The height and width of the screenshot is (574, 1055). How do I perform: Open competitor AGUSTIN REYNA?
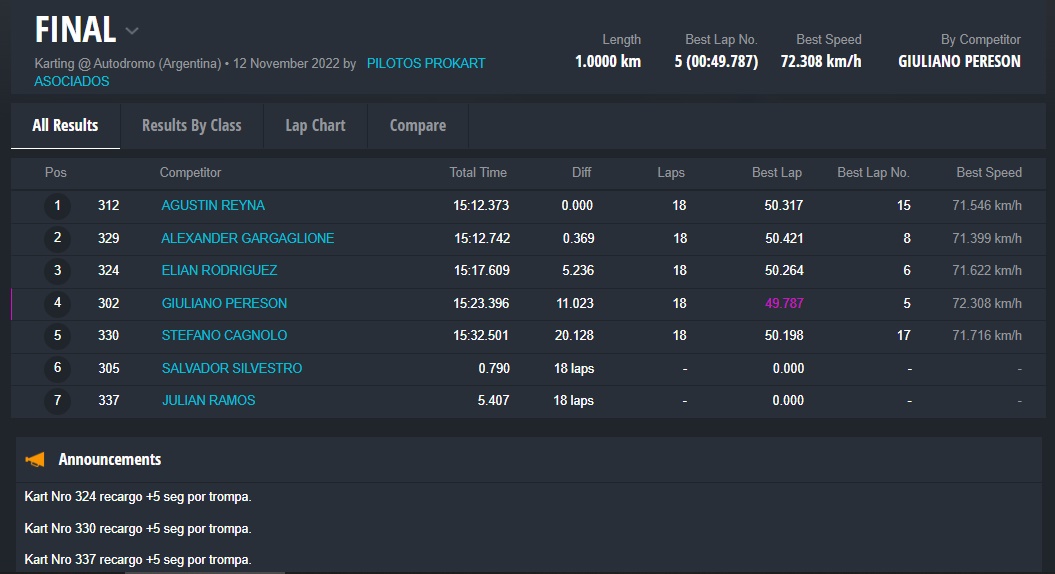213,206
